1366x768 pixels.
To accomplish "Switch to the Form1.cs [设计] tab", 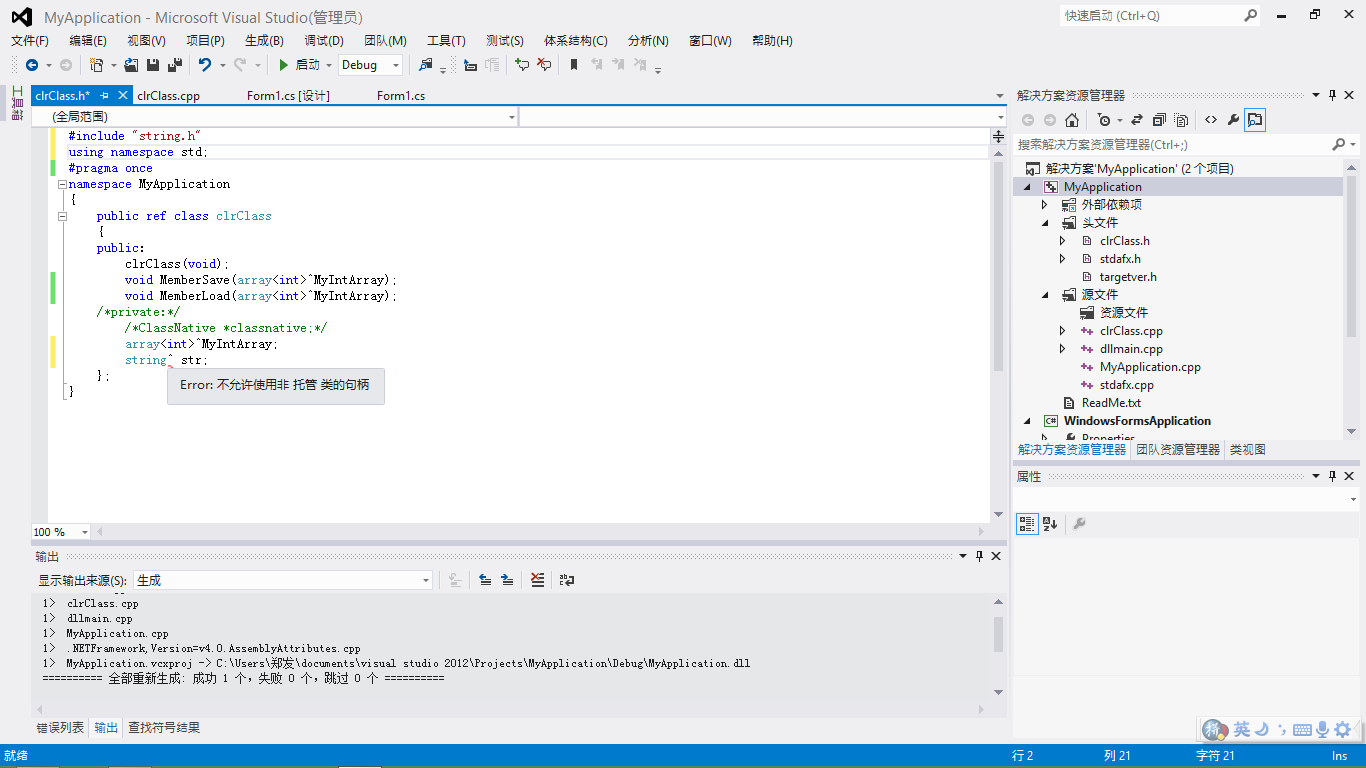I will click(288, 96).
